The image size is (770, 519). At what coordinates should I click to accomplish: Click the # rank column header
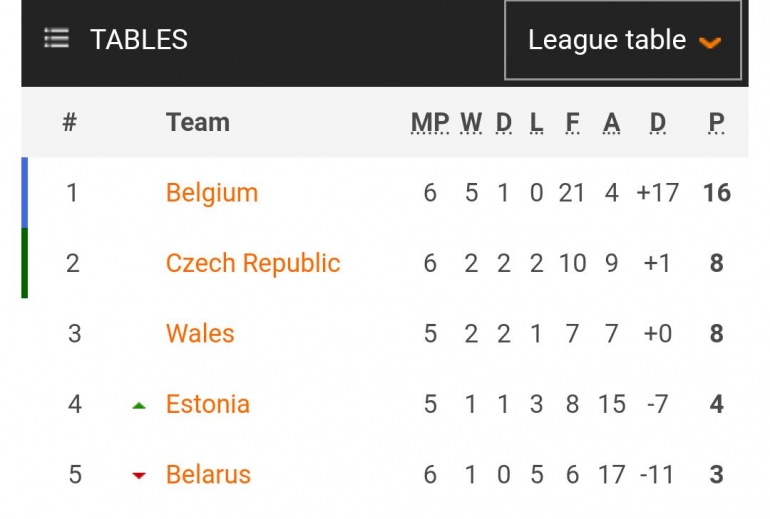pos(69,122)
